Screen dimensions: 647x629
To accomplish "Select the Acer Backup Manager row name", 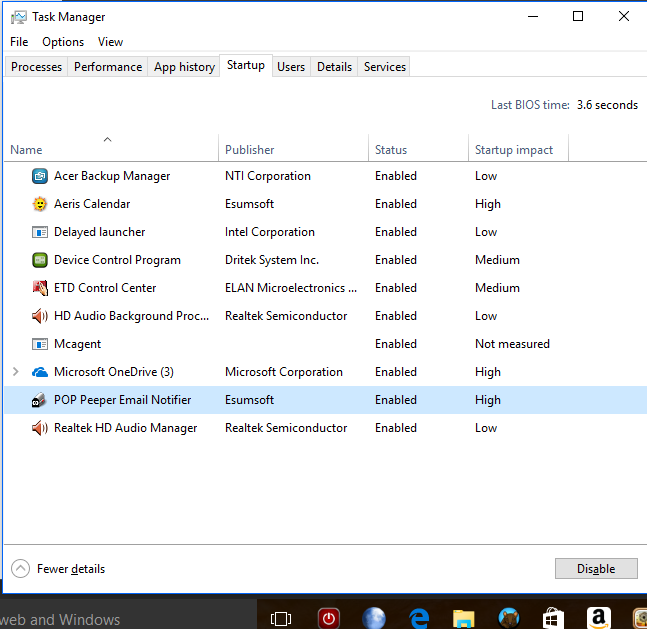I will (x=112, y=176).
